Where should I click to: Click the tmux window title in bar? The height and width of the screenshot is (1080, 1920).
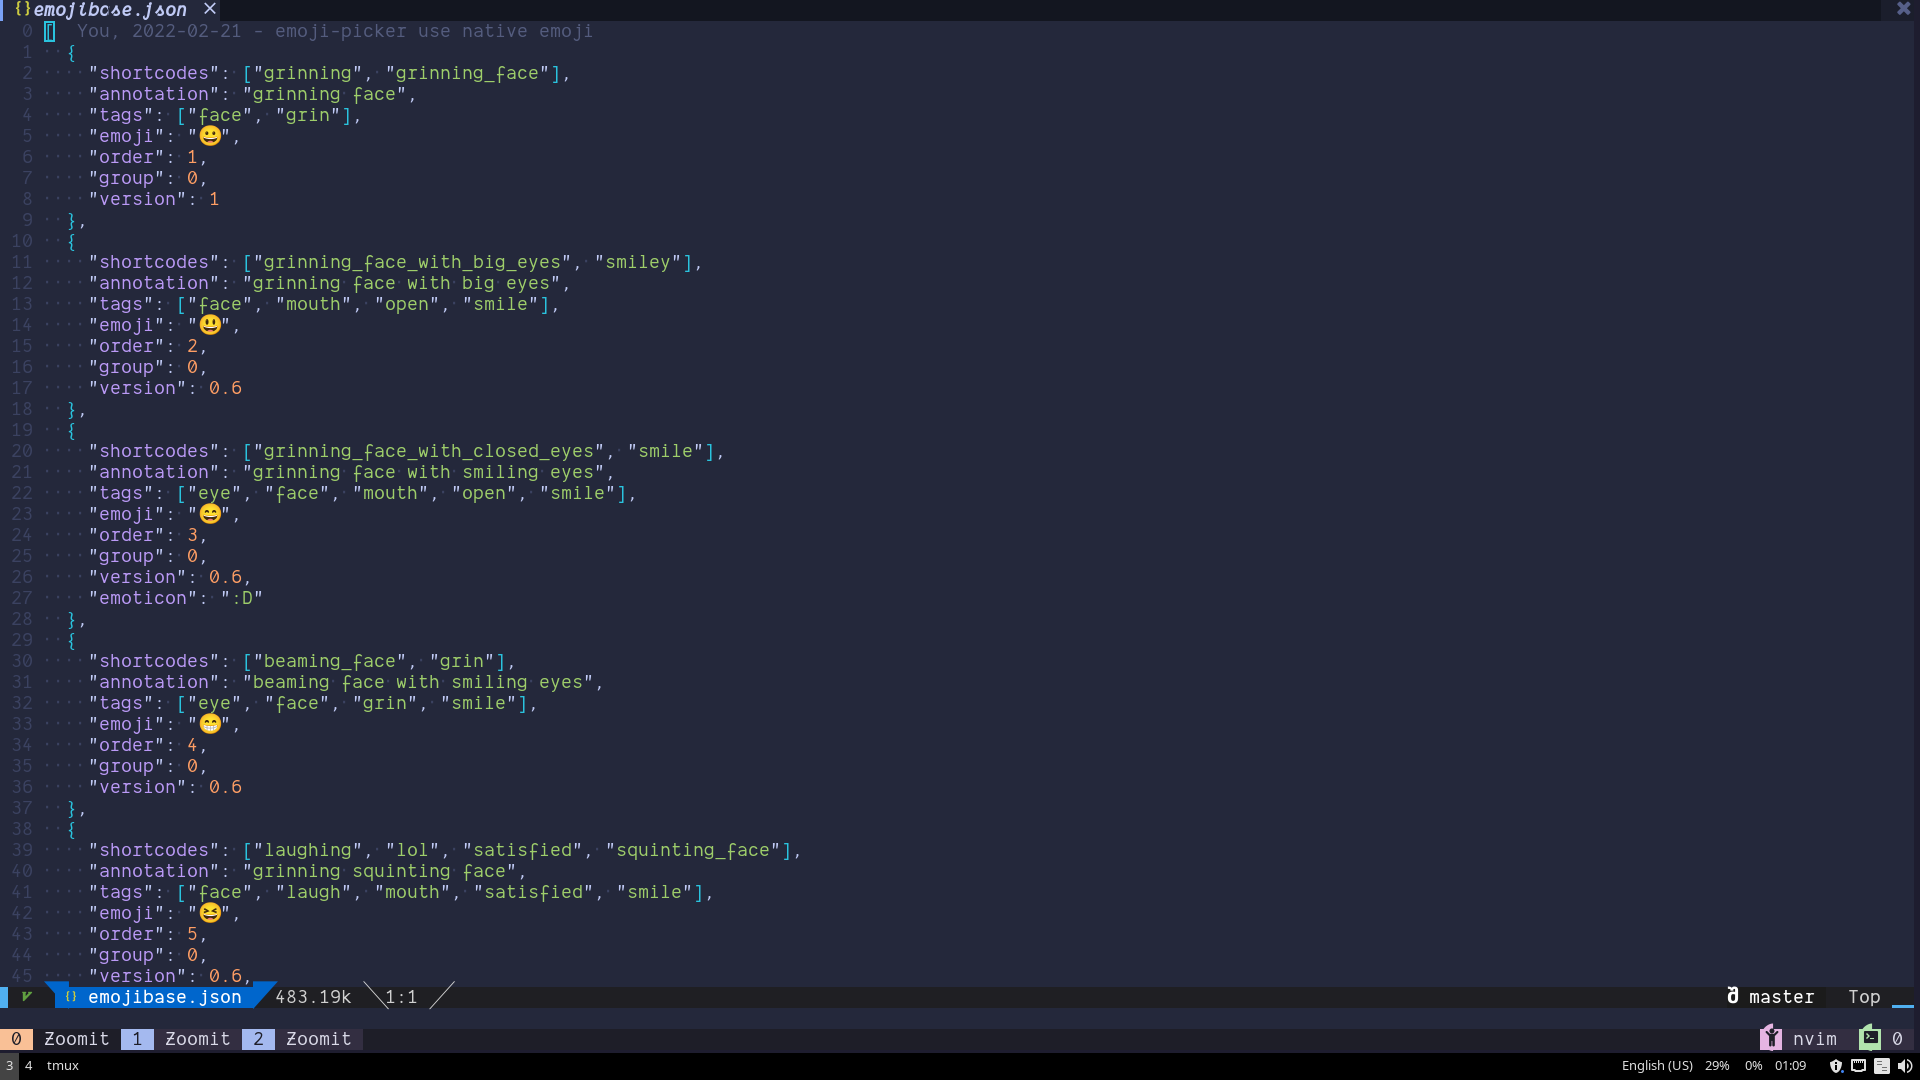(x=63, y=1066)
